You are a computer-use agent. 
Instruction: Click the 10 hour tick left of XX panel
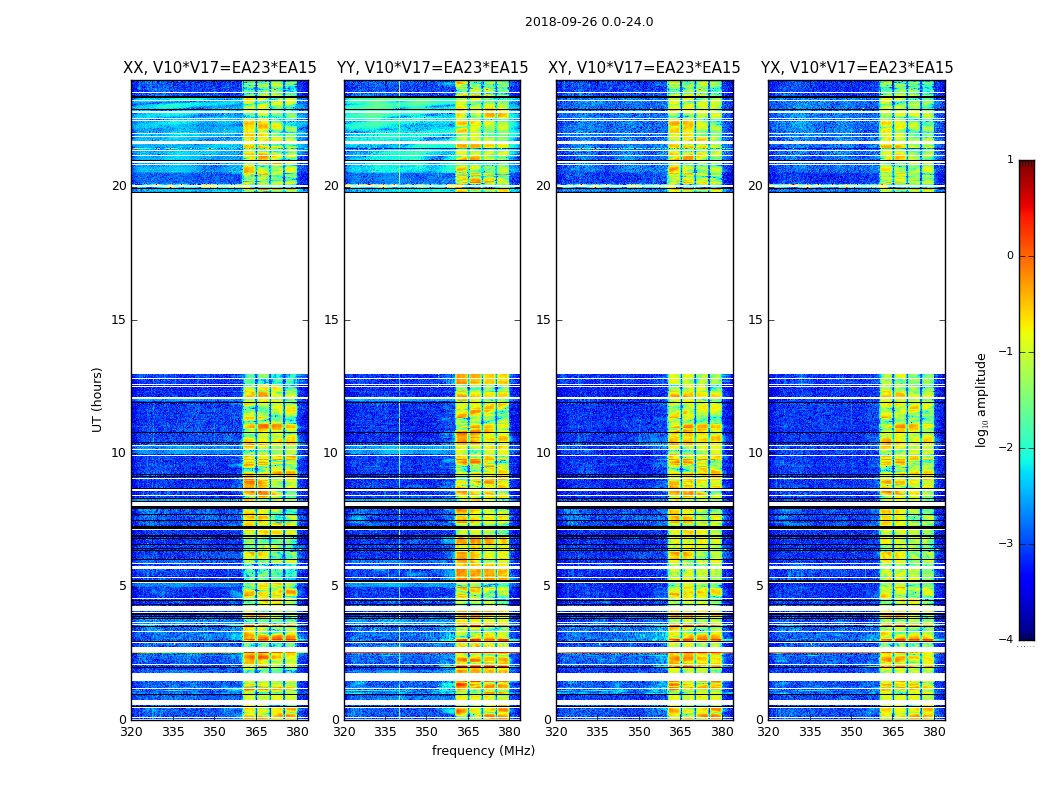point(119,453)
